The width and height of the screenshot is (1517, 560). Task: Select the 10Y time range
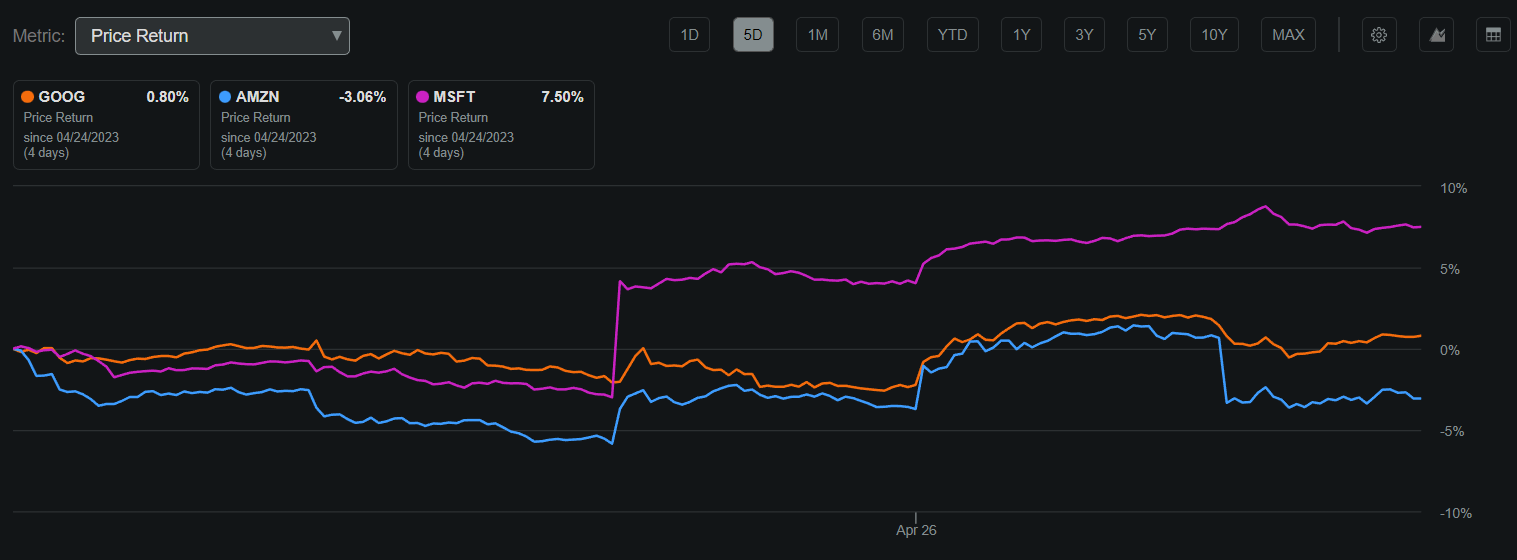click(x=1214, y=35)
